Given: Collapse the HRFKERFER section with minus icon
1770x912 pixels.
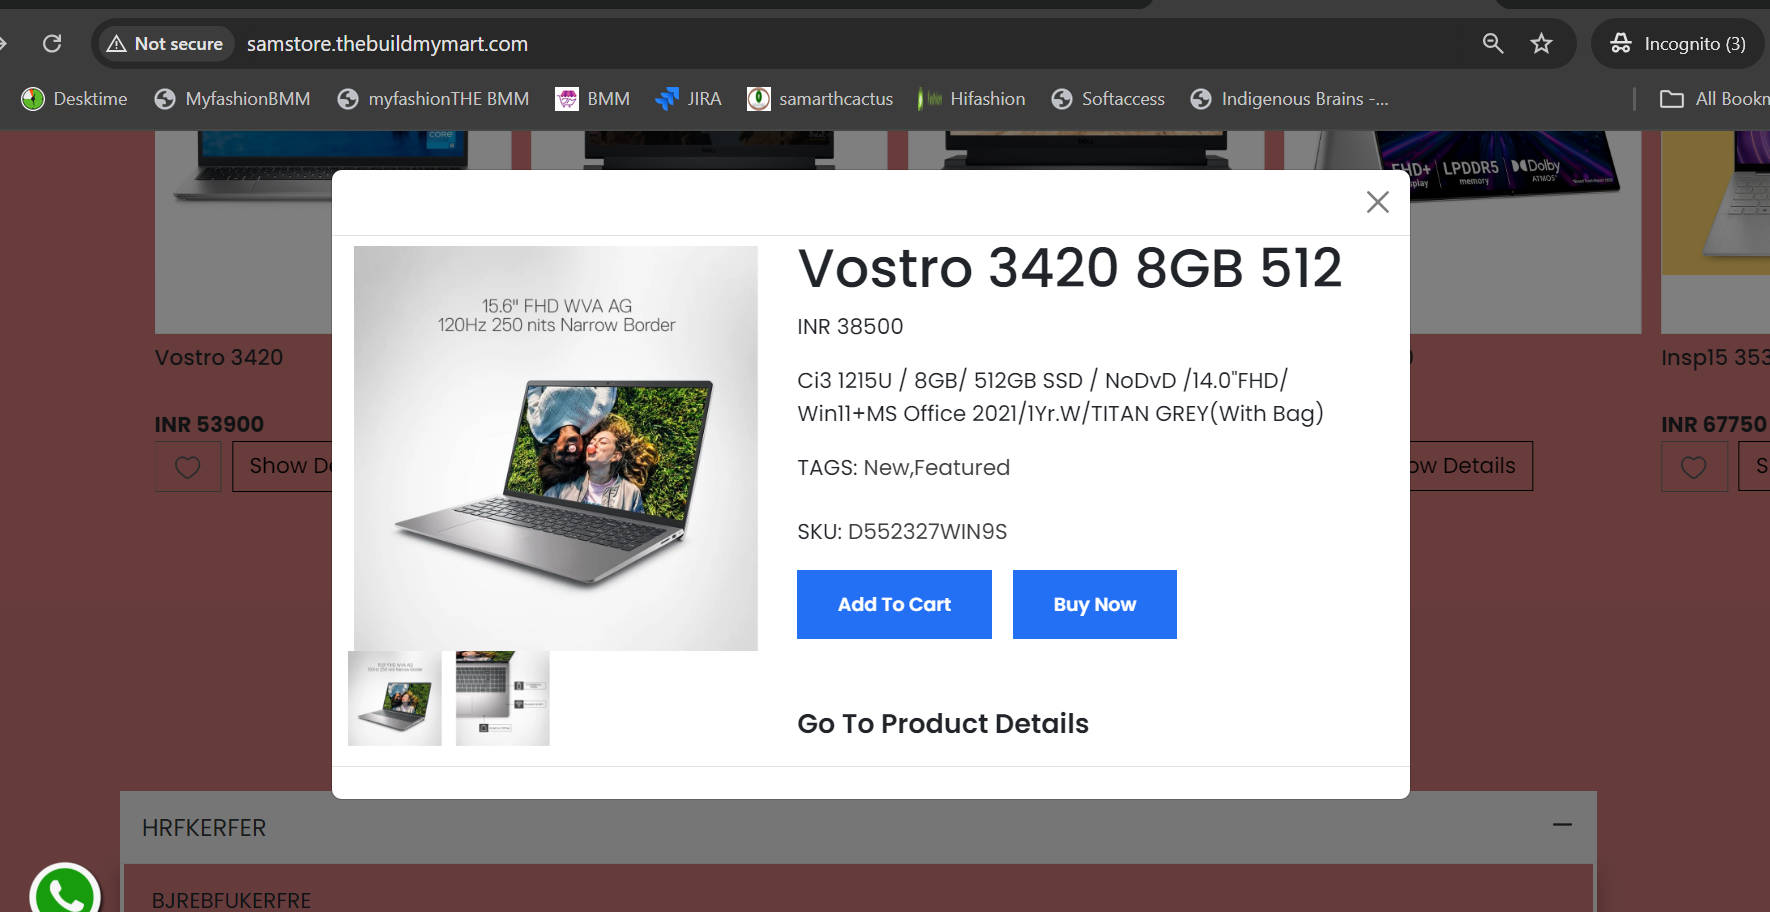Looking at the screenshot, I should coord(1562,825).
